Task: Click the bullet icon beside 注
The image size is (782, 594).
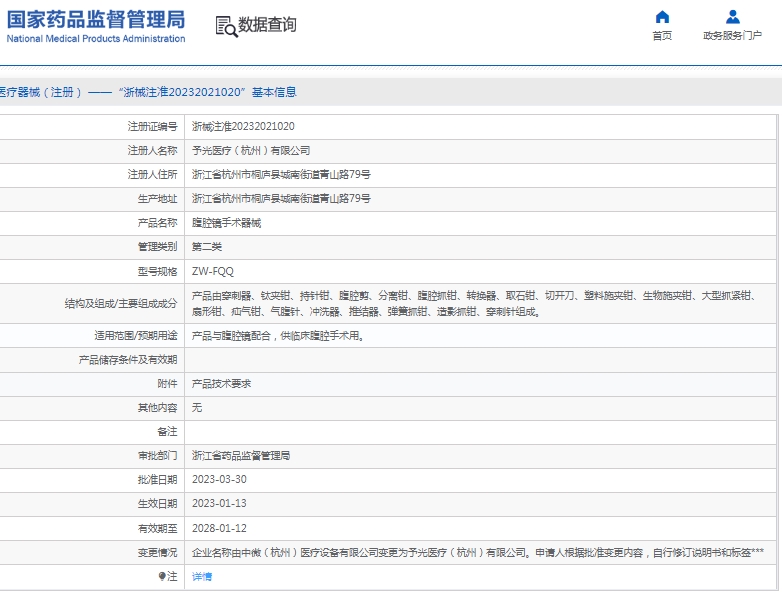Action: 162,577
